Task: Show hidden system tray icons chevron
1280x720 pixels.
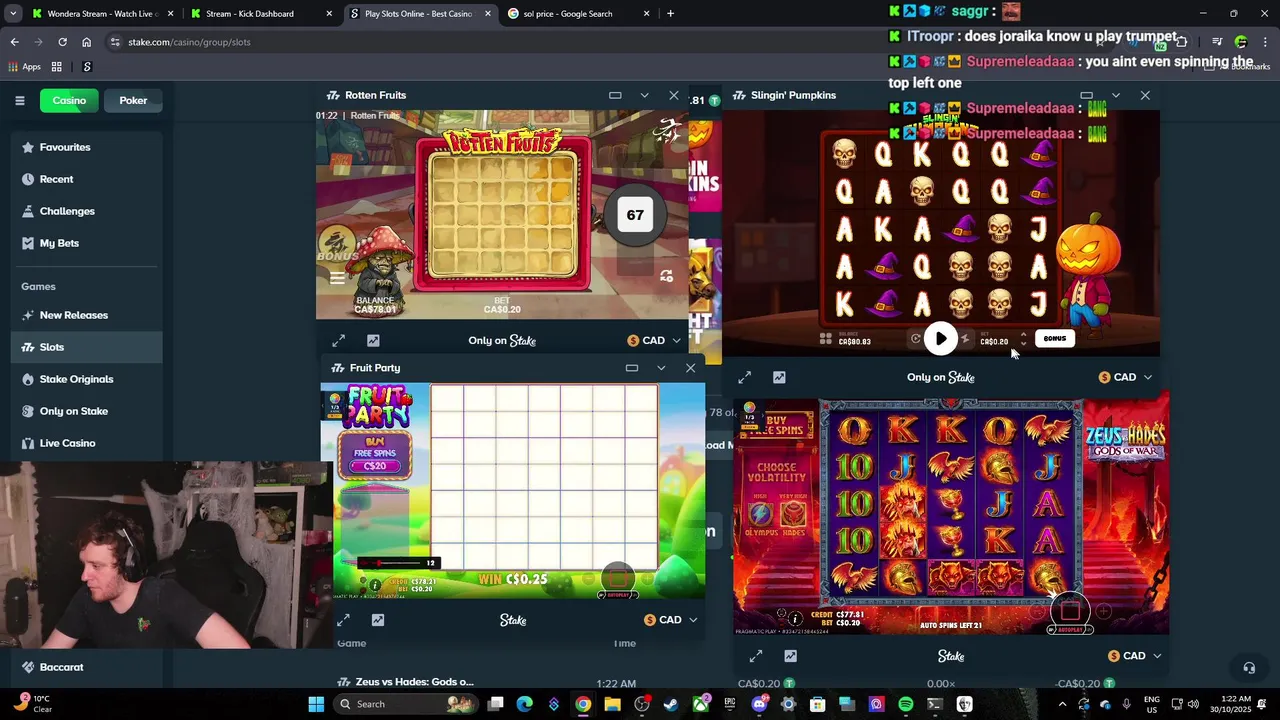Action: [1064, 704]
